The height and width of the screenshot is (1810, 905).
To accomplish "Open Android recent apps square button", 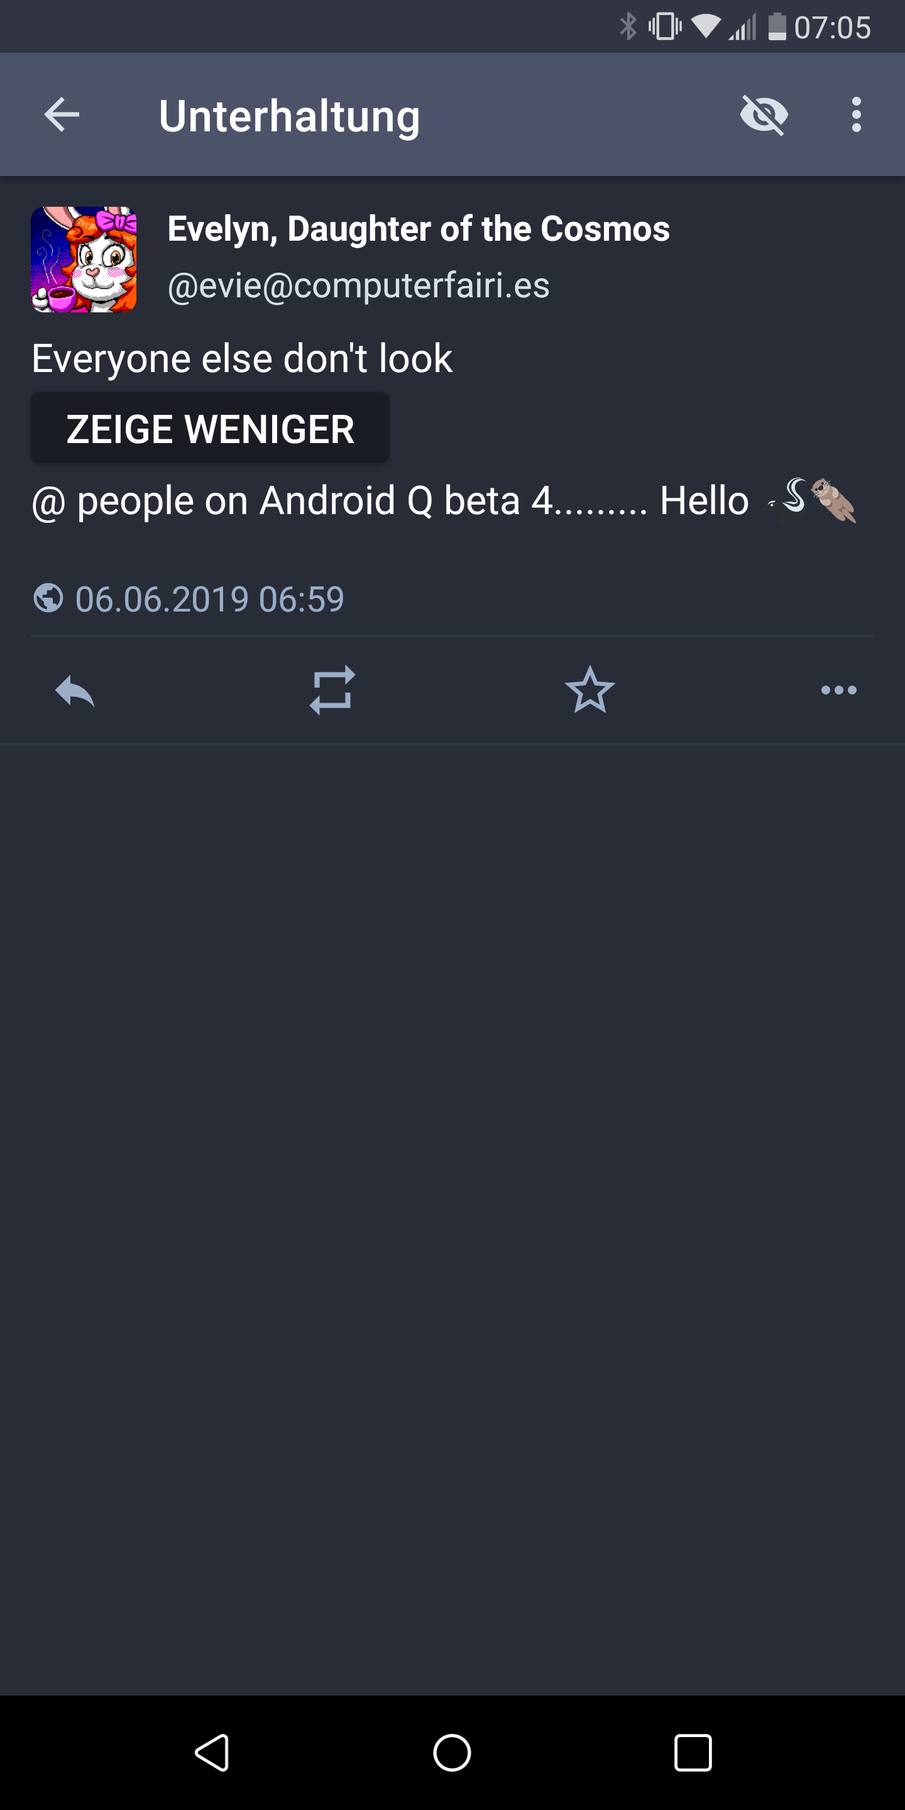I will coord(692,1752).
